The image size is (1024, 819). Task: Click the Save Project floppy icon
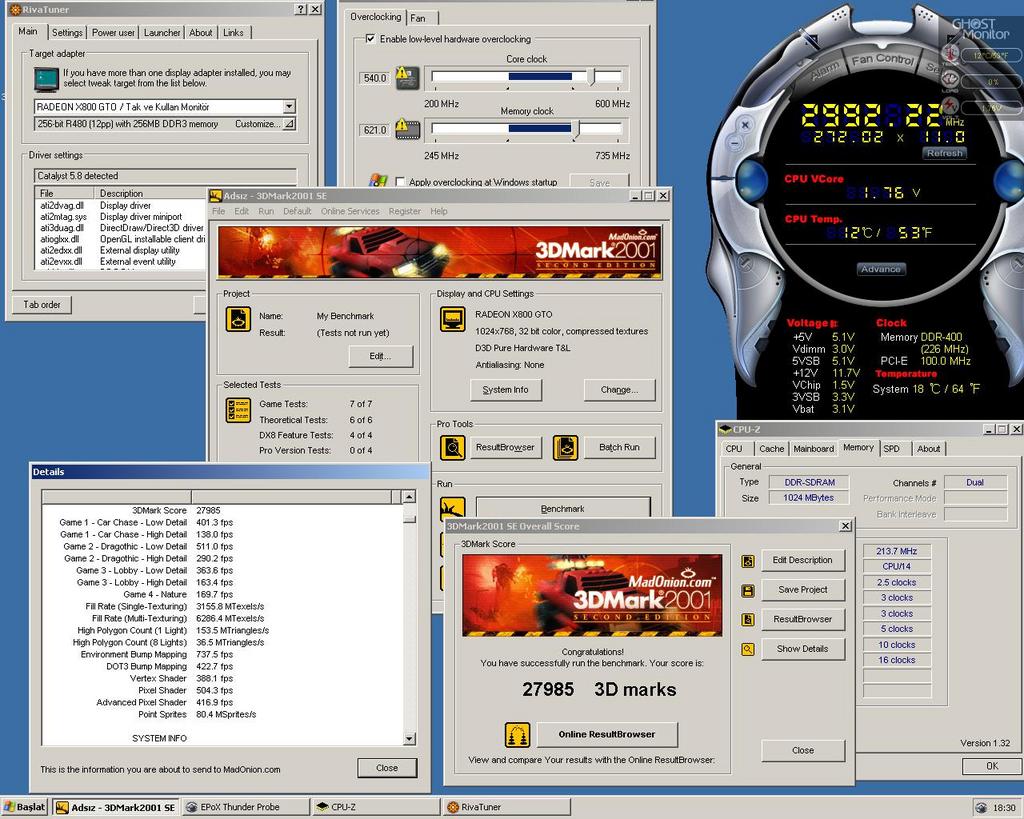748,590
